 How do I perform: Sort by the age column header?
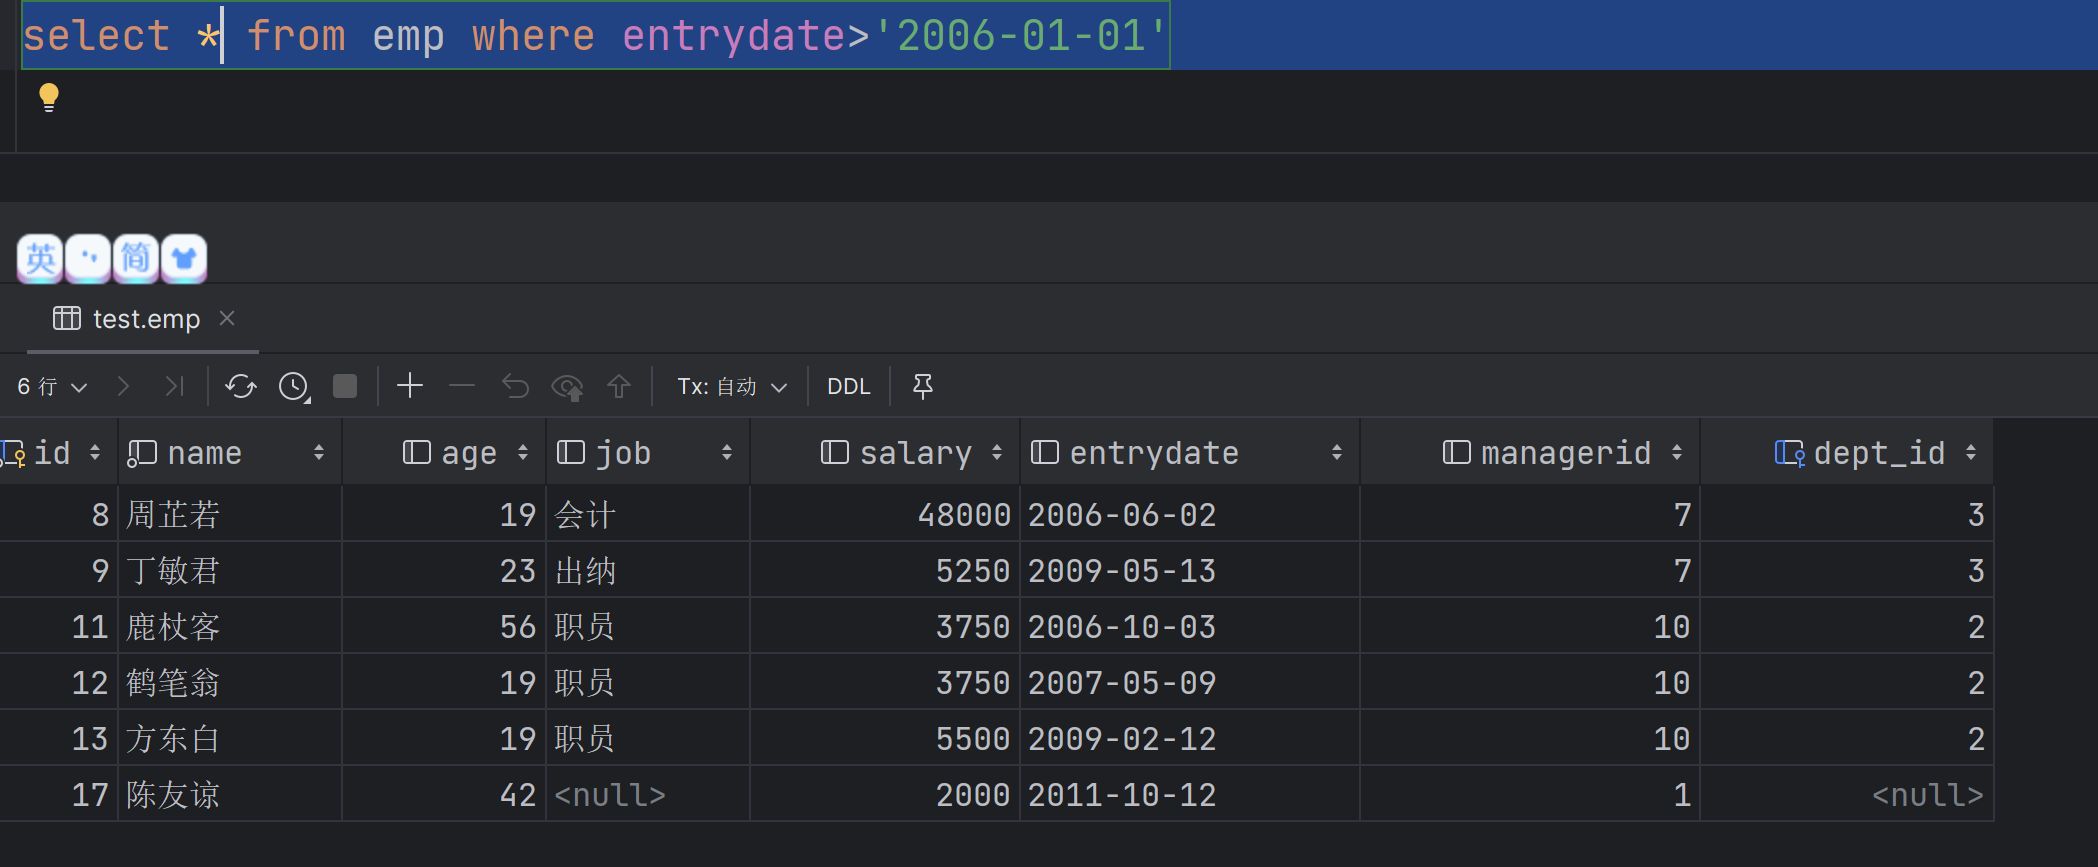pos(444,453)
